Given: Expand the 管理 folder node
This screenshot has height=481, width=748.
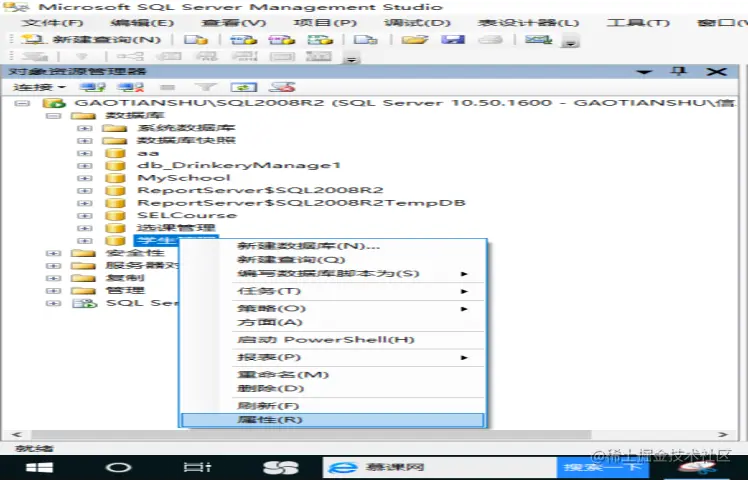Looking at the screenshot, I should pos(53,291).
